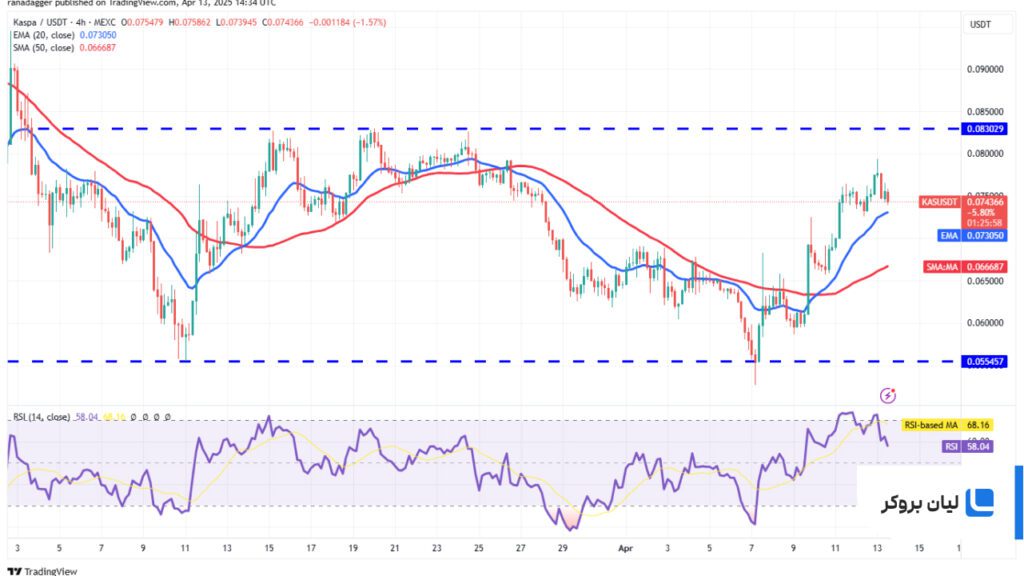The width and height of the screenshot is (1024, 576).
Task: Click the open value 0.075479
Action: tap(145, 22)
